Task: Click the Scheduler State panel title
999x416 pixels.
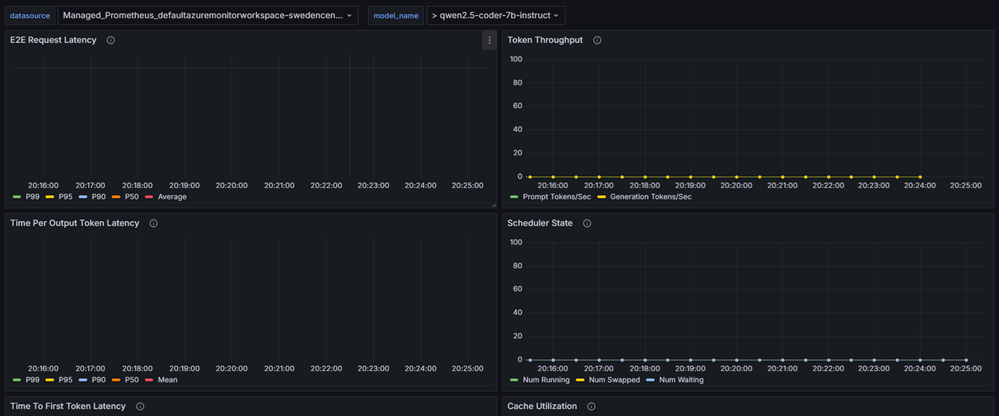Action: [x=540, y=224]
